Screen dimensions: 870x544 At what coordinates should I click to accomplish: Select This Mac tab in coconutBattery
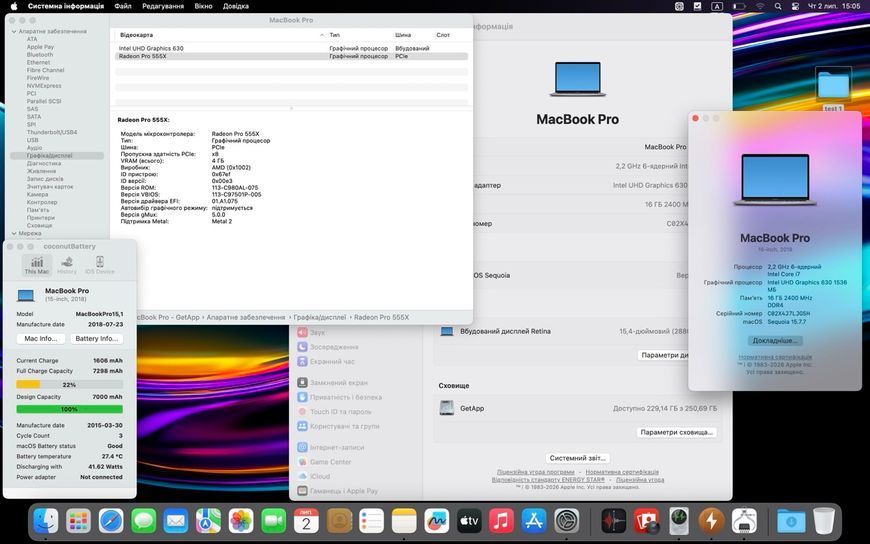[x=37, y=265]
